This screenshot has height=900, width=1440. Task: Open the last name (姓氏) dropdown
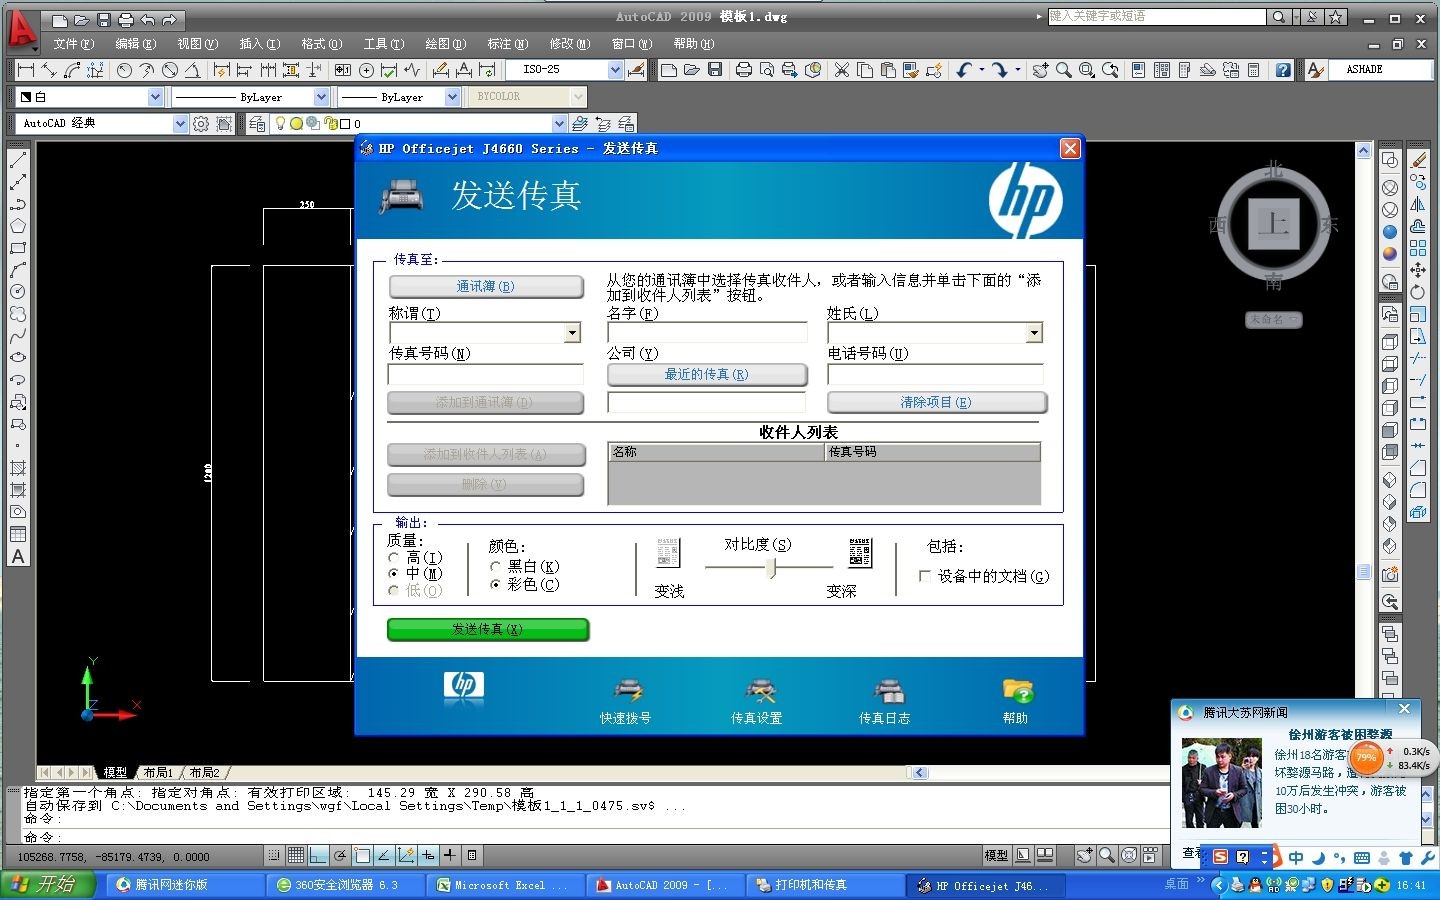point(1035,333)
